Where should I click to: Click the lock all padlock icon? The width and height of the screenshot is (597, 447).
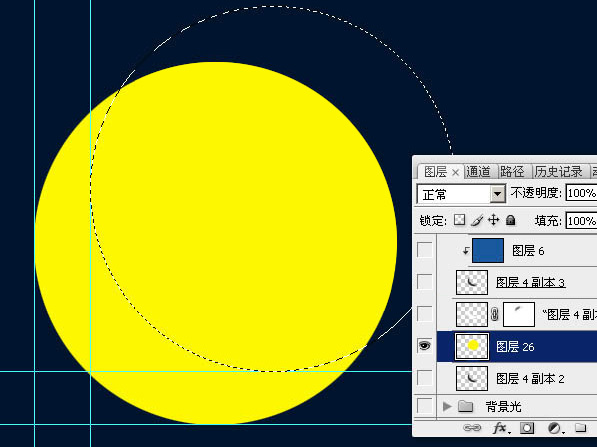[x=511, y=220]
